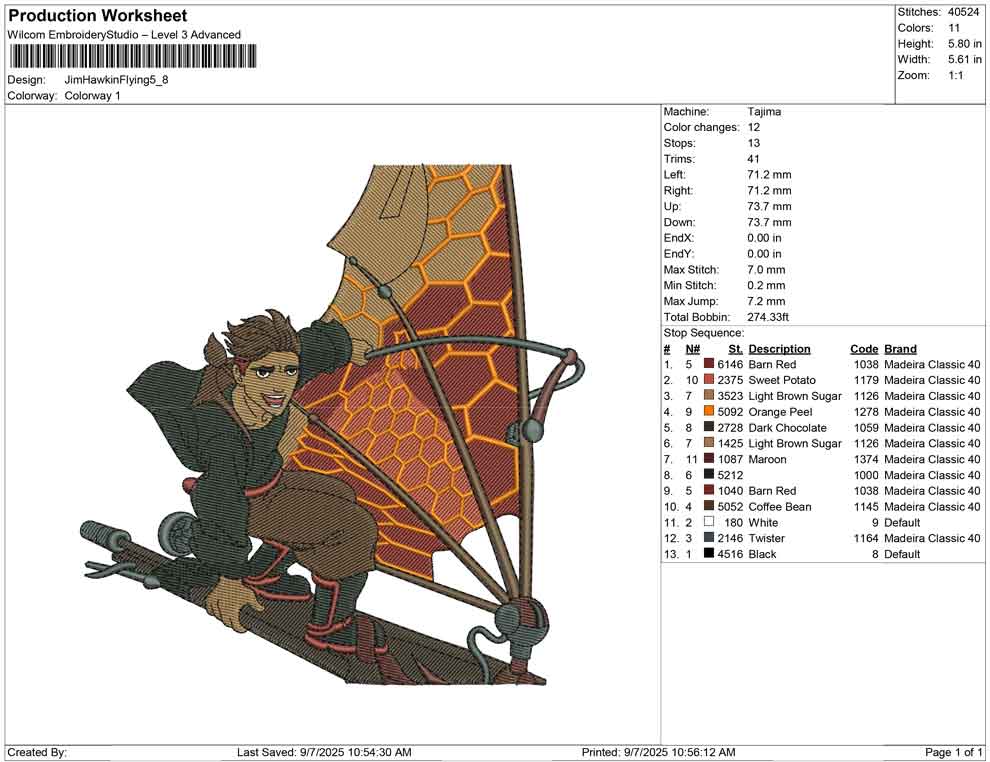
Task: Click the Colors value '11'
Action: click(x=954, y=28)
